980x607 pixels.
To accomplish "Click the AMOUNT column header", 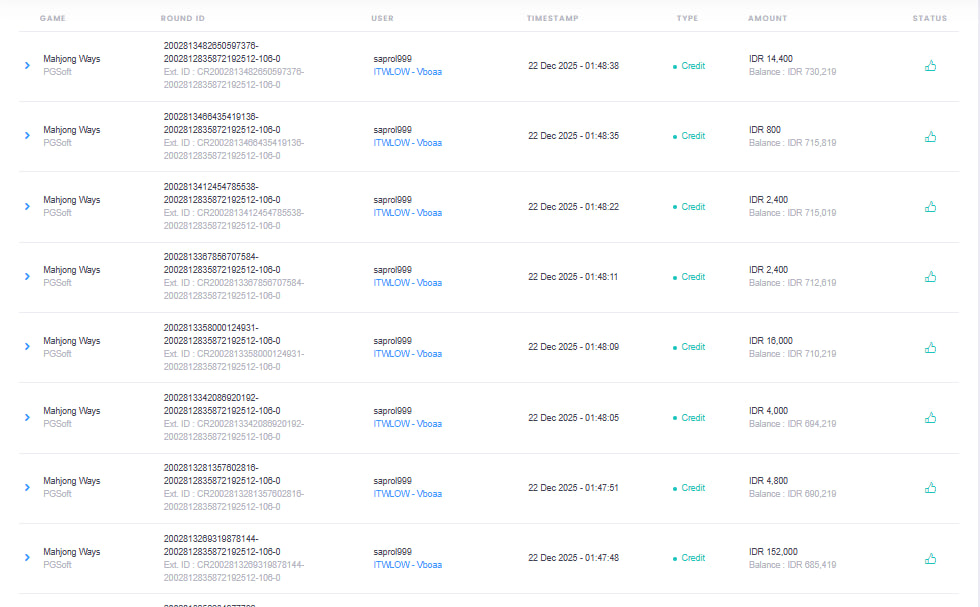I will click(768, 18).
